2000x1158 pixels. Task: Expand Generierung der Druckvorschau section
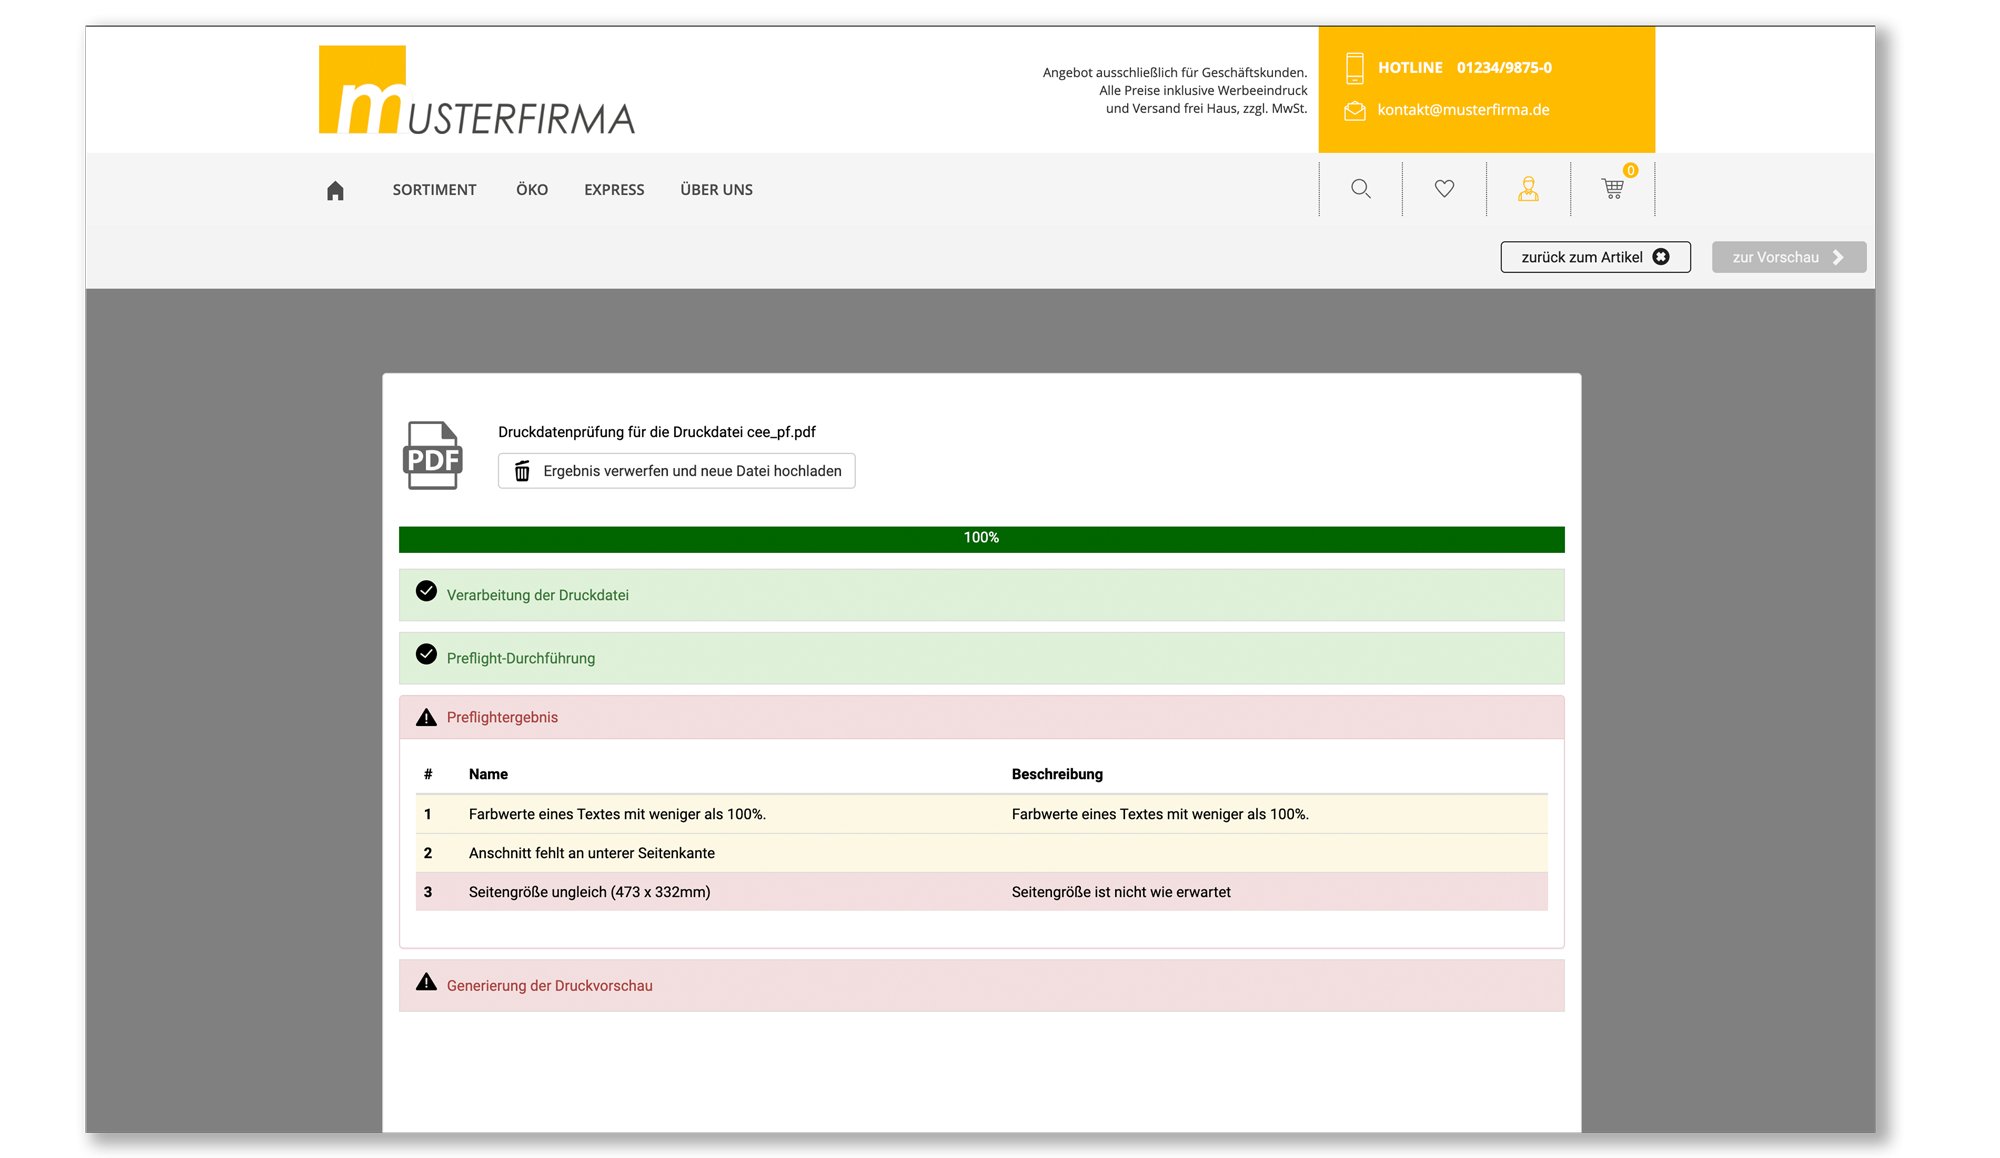[981, 985]
